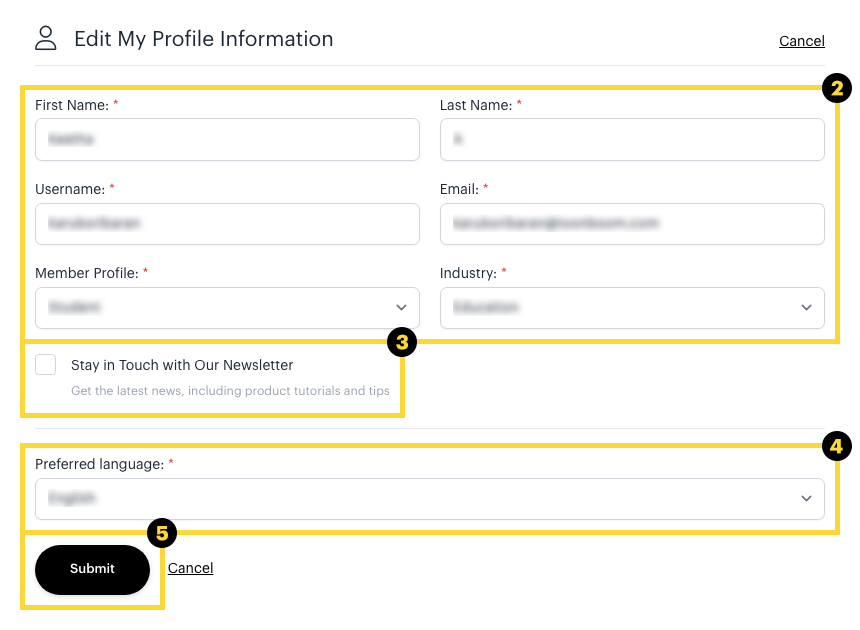
Task: Click the Last Name input field
Action: [632, 140]
